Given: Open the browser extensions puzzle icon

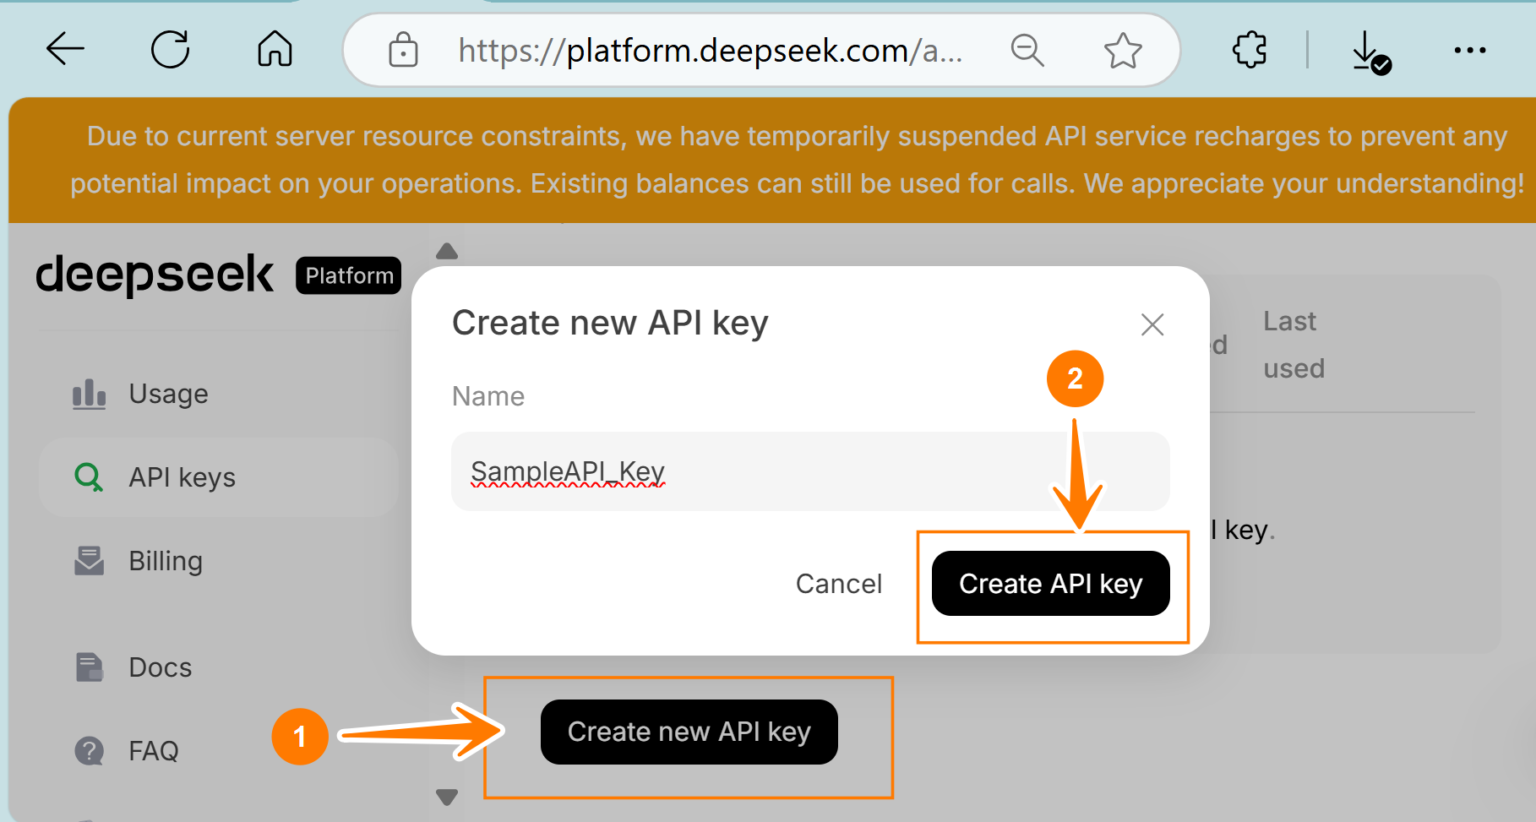Looking at the screenshot, I should 1248,49.
